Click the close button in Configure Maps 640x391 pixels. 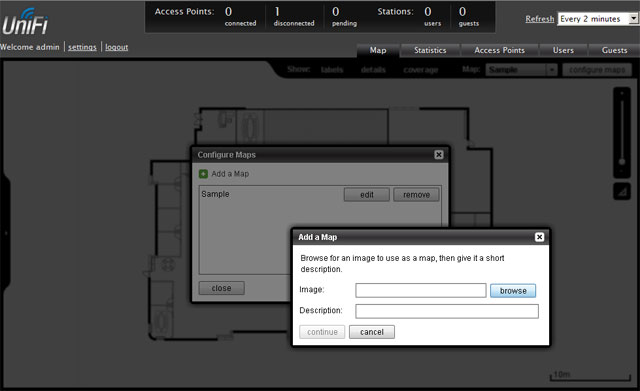(222, 288)
